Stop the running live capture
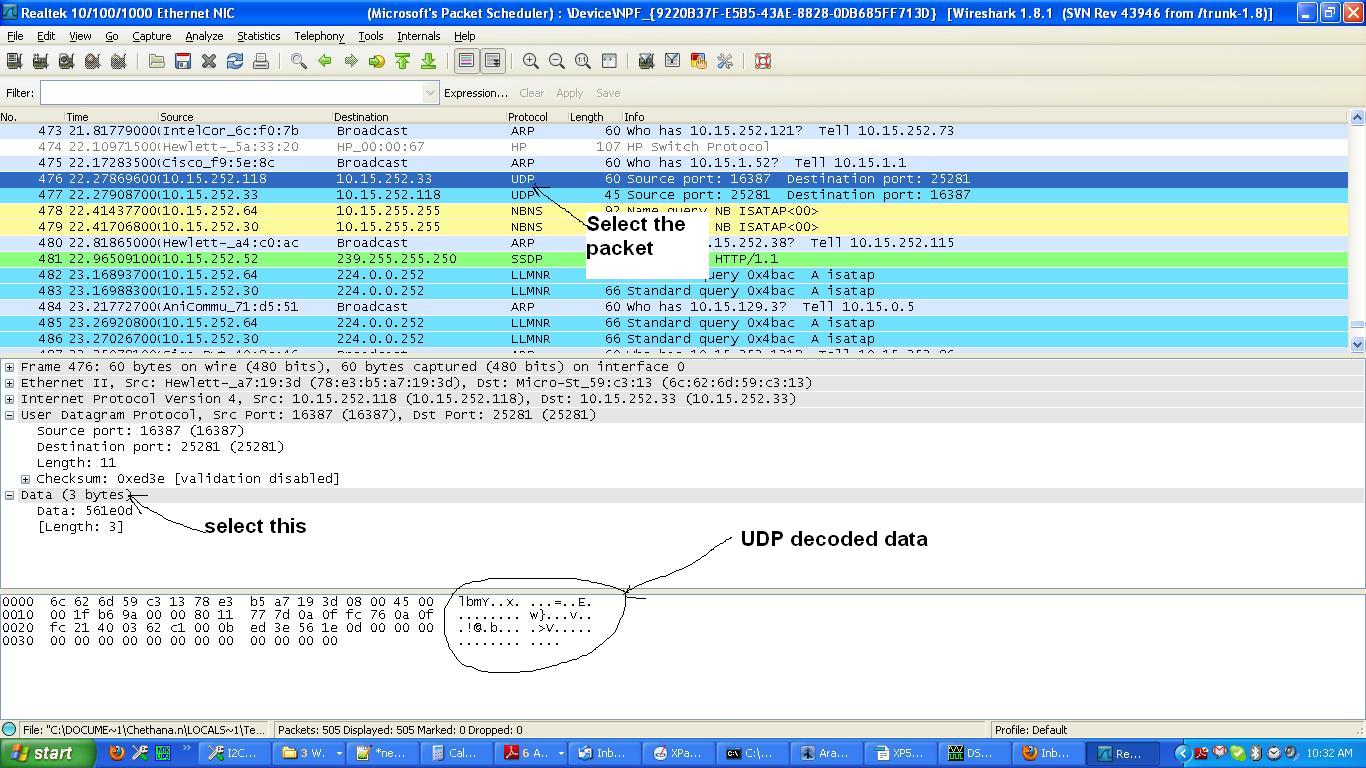 (93, 61)
